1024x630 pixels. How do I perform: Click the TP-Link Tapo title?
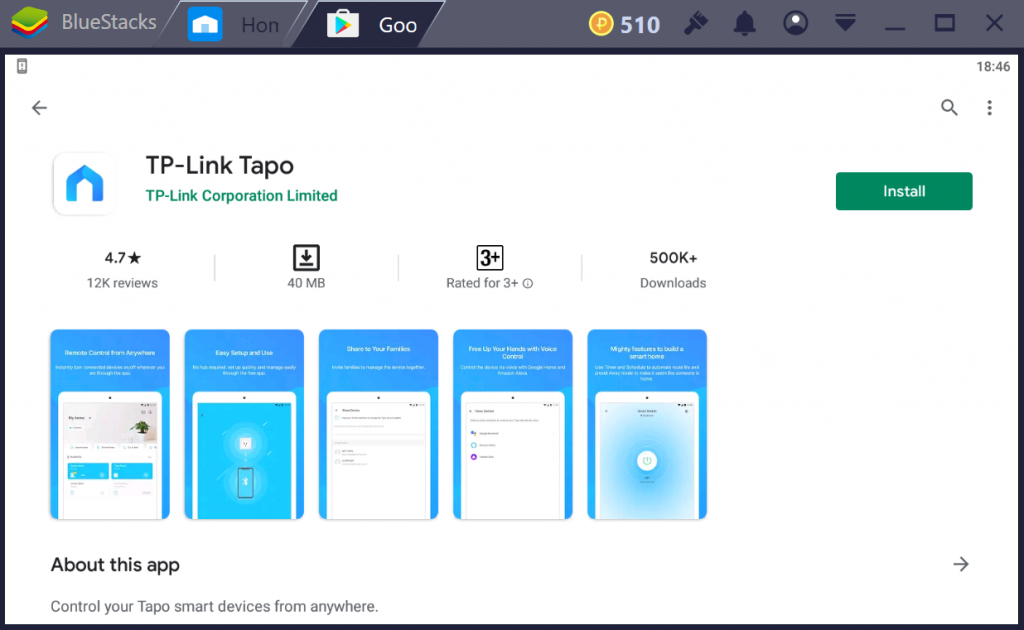pos(219,165)
